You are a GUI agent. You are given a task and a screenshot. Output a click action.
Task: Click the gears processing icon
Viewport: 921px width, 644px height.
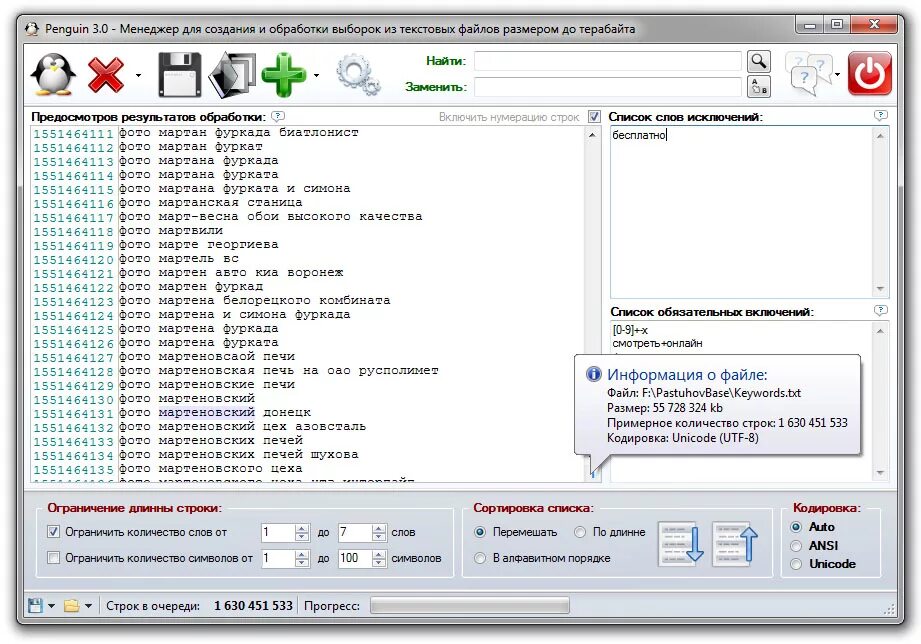pos(358,75)
